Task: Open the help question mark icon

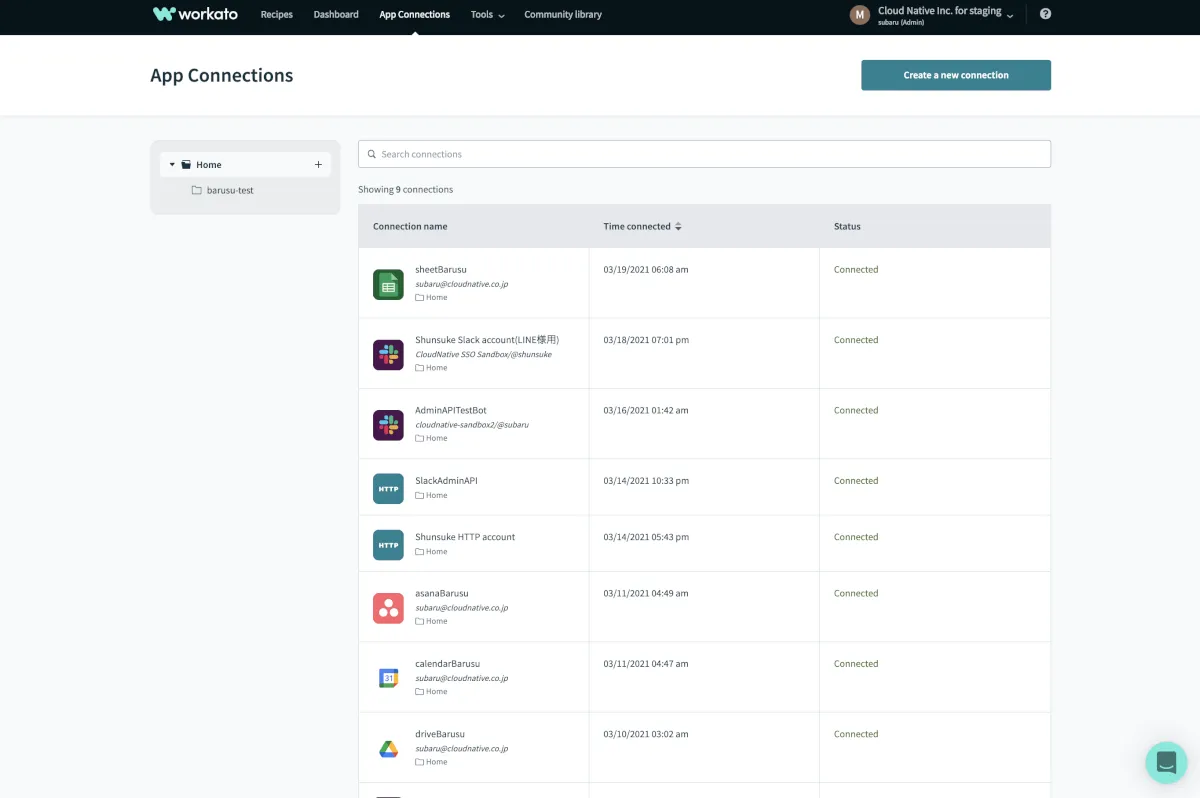Action: (x=1045, y=14)
